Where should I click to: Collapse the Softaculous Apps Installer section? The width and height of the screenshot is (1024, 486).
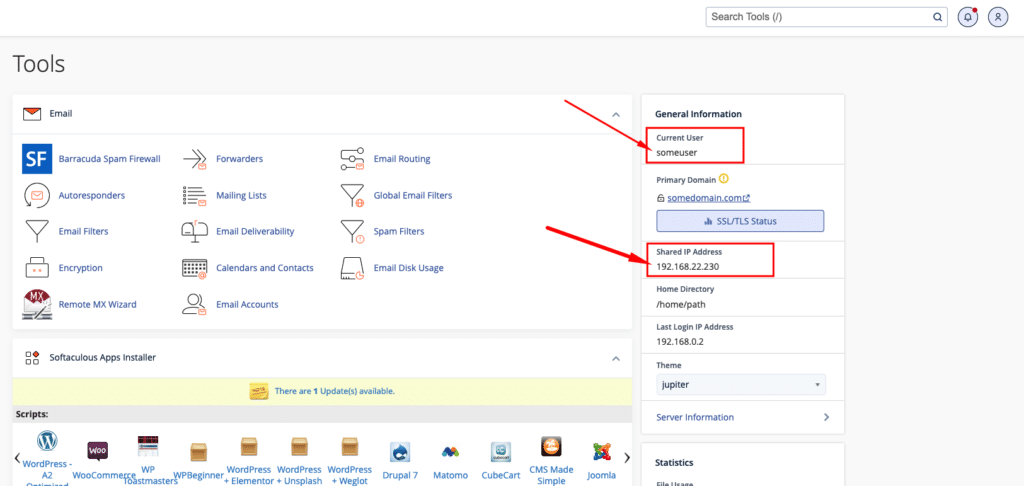point(616,357)
